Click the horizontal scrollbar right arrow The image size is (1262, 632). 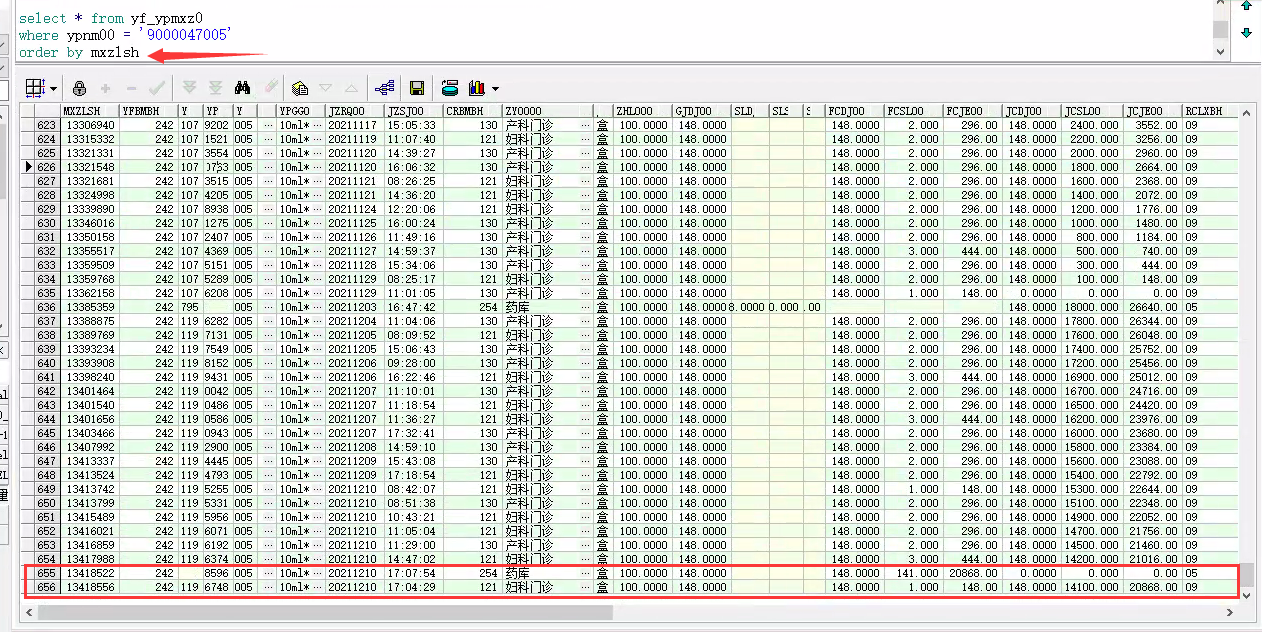click(x=1231, y=612)
